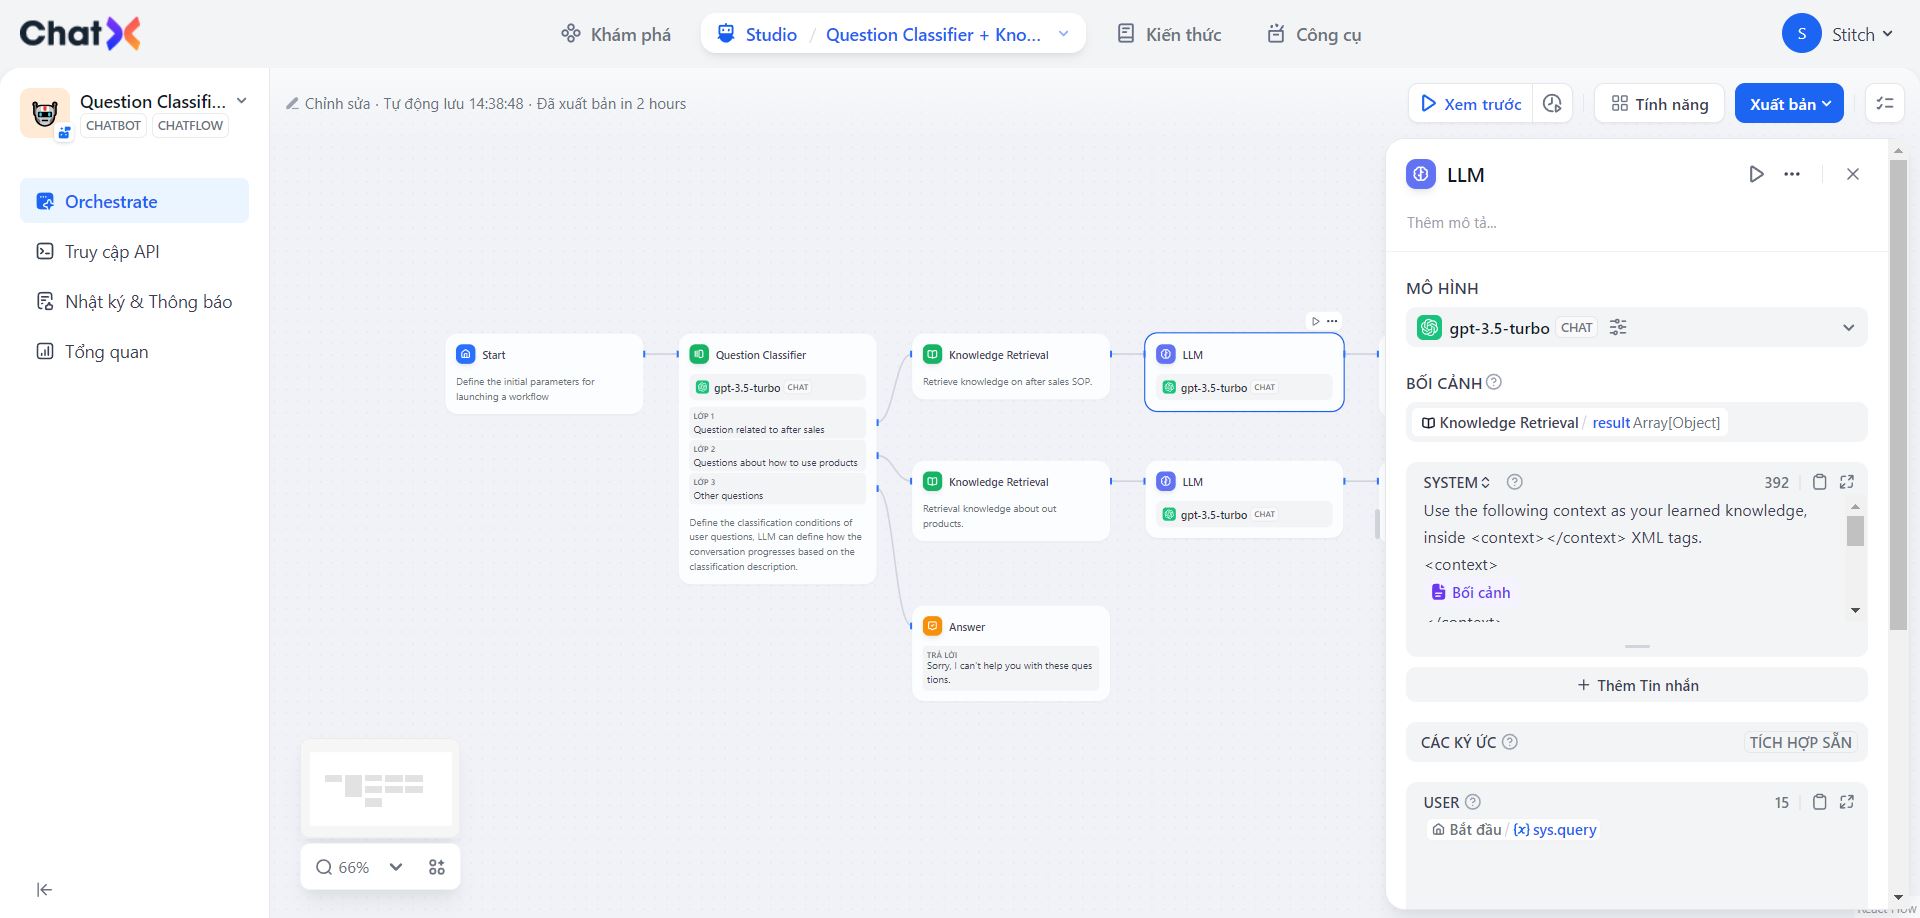Toggle the SYSTEM role selector
Image resolution: width=1920 pixels, height=918 pixels.
point(1456,482)
